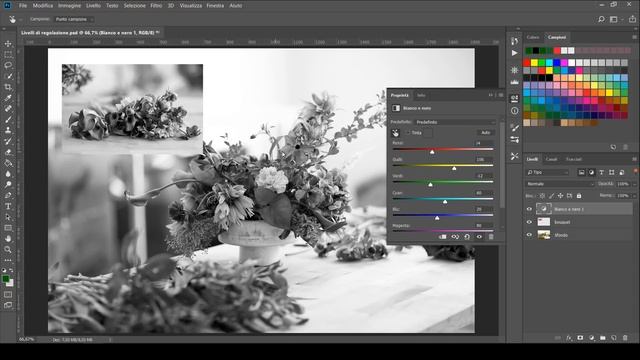Hide the middle layer with eye icon
This screenshot has height=360, width=640.
coord(529,222)
